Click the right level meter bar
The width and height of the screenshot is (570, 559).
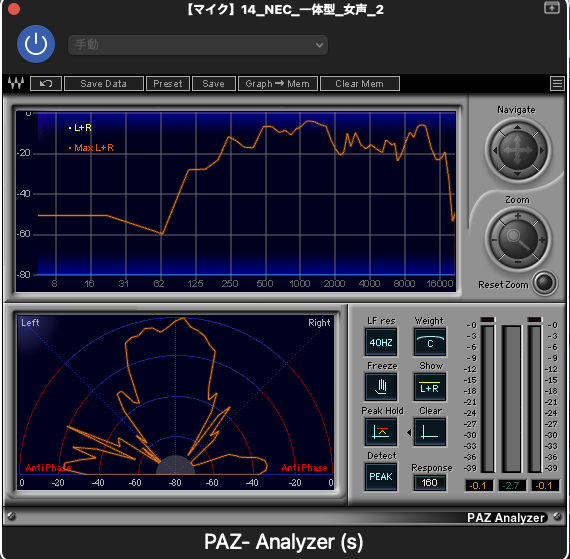click(x=535, y=398)
